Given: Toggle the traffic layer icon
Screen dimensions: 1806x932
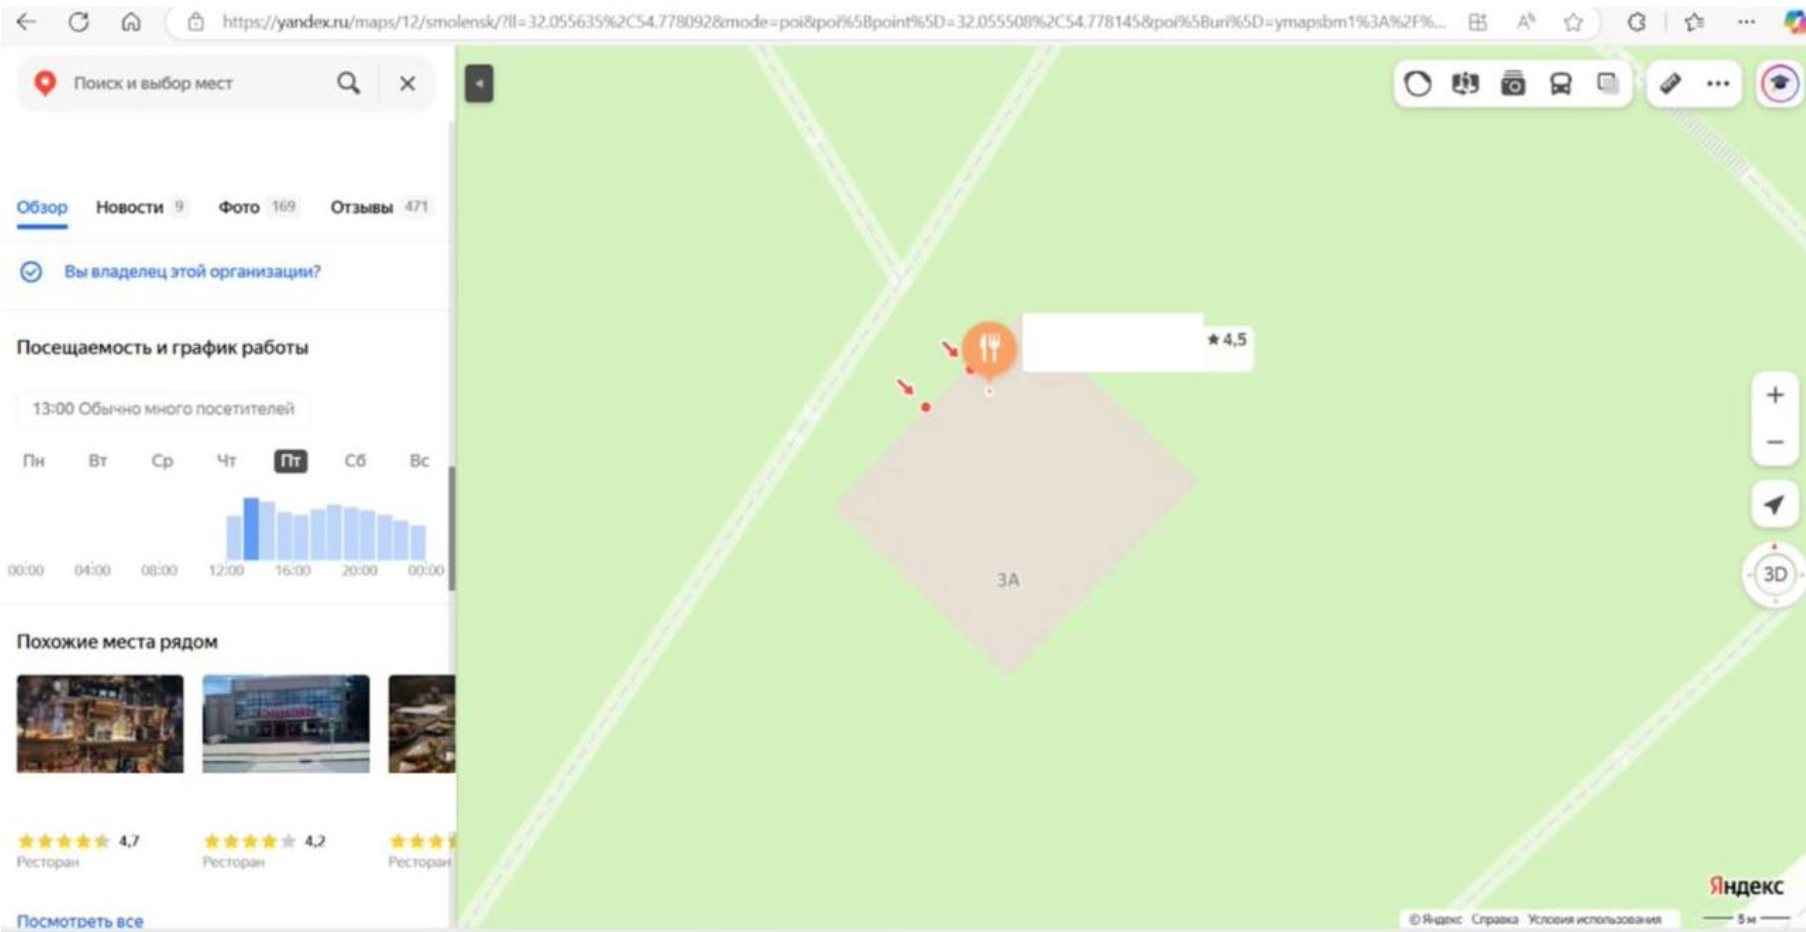Looking at the screenshot, I should click(x=1417, y=84).
